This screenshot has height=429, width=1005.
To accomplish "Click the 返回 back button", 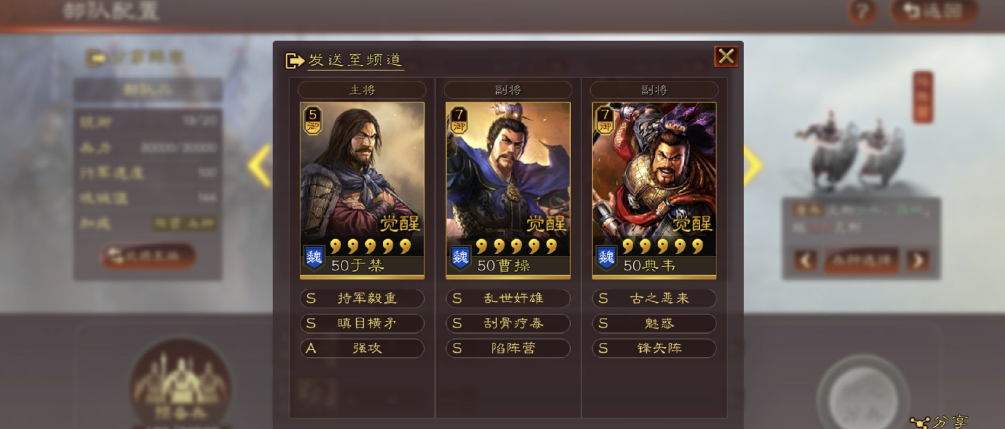I will pyautogui.click(x=934, y=12).
